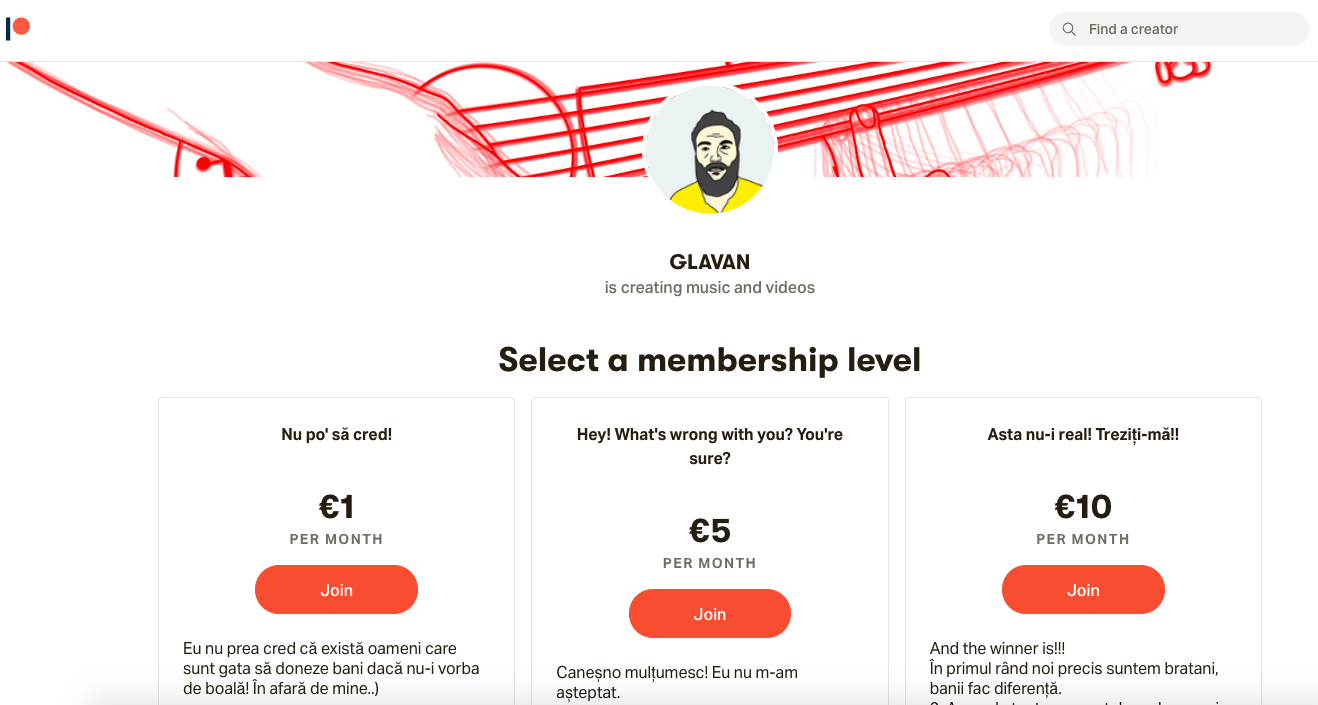The height and width of the screenshot is (705, 1318).
Task: Select the "Hey! What's wrong with you?" tier title
Action: click(x=709, y=447)
